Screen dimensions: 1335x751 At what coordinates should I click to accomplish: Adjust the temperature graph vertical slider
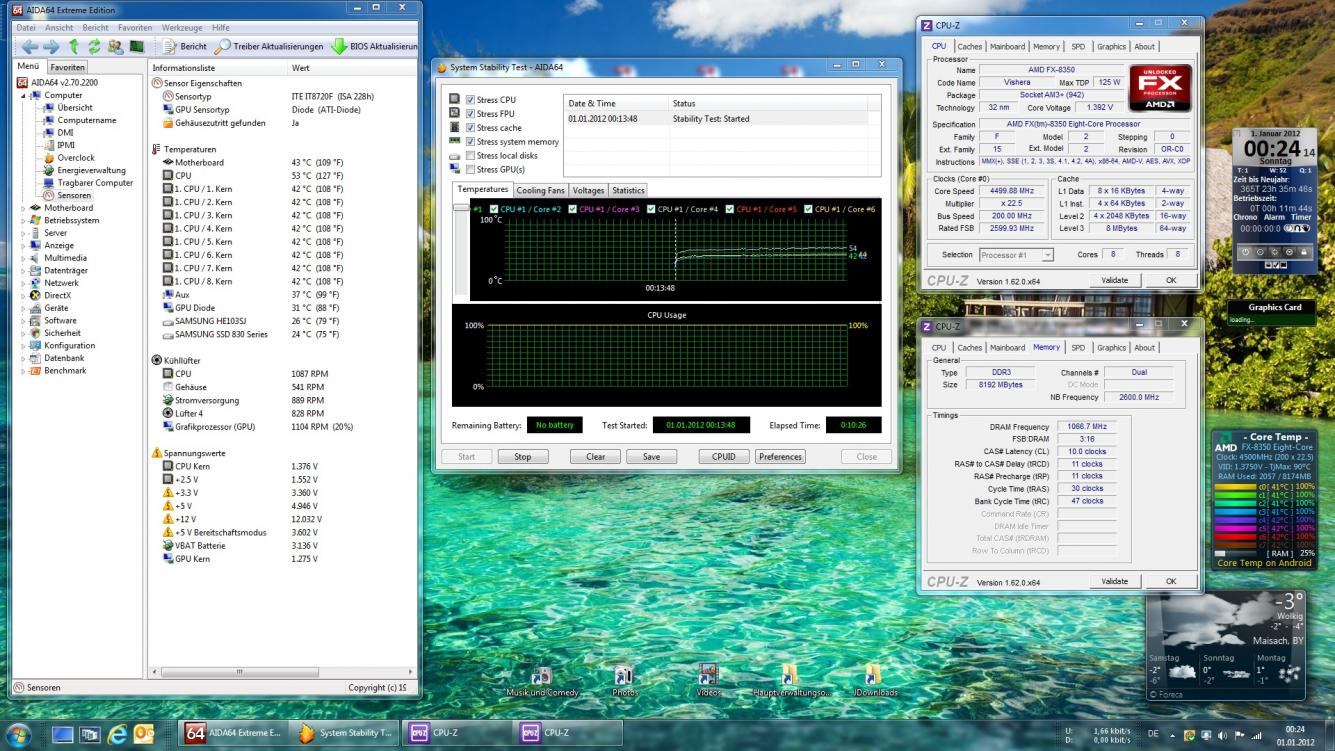(460, 208)
